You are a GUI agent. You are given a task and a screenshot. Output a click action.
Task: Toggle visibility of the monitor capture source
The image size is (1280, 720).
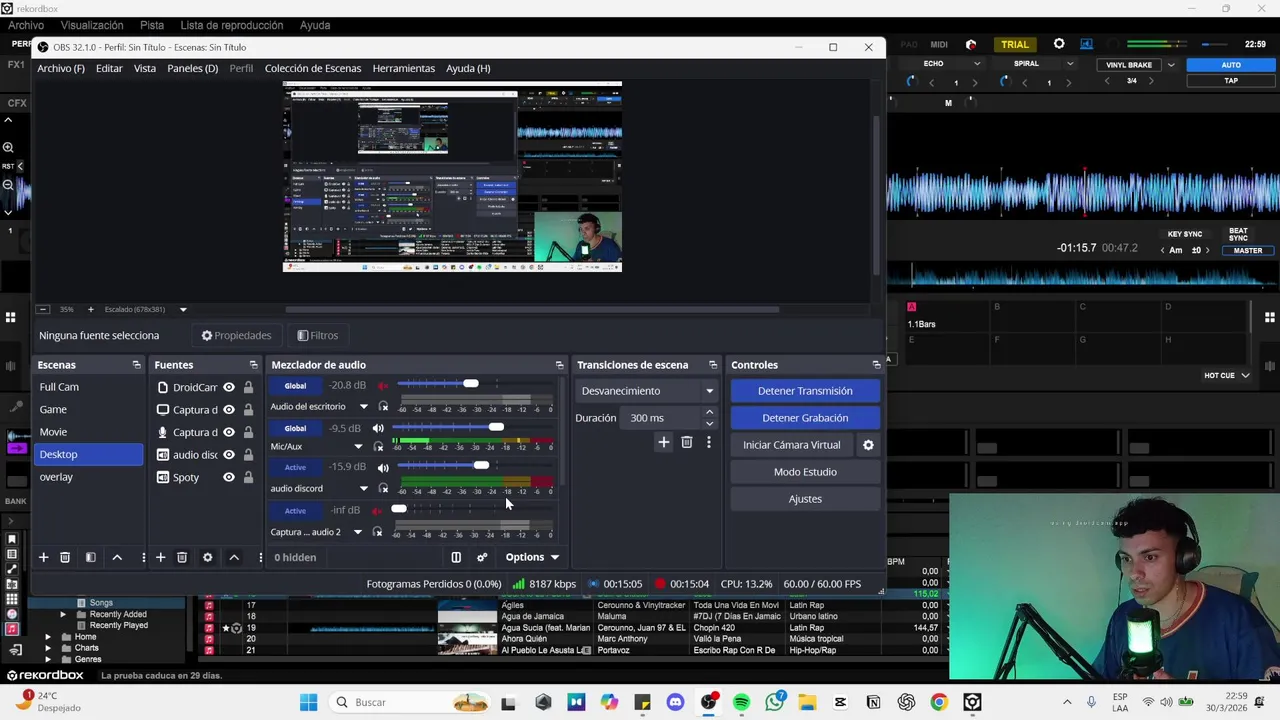229,410
